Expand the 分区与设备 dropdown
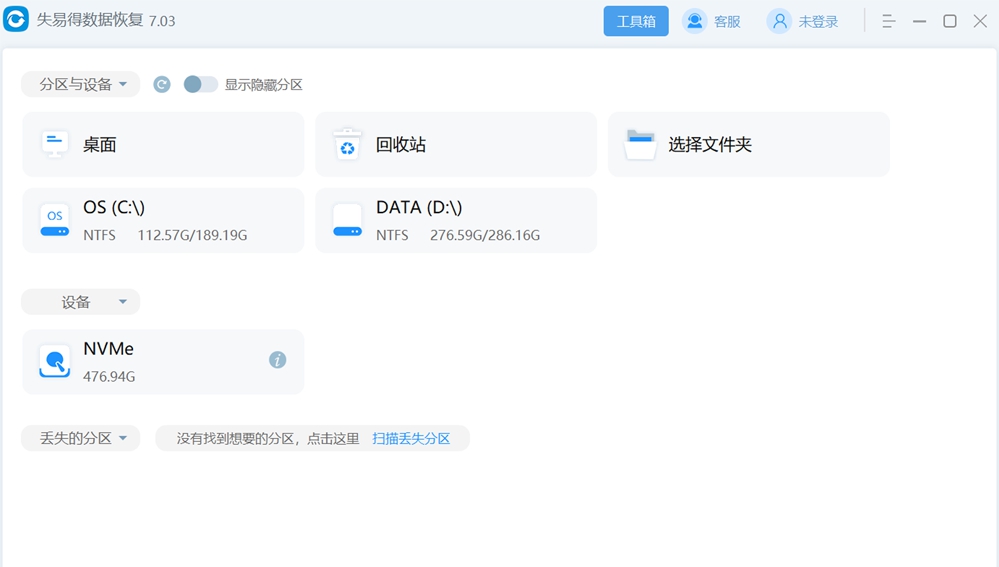 click(x=81, y=84)
